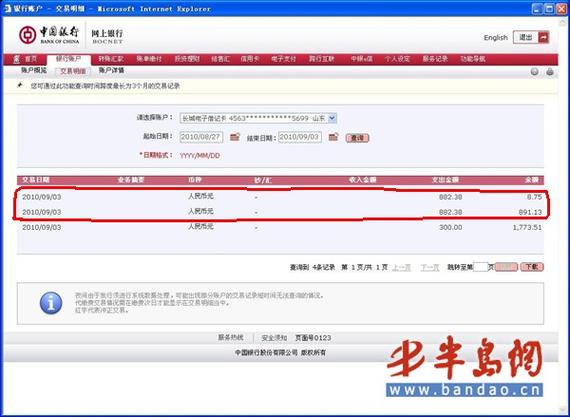Switch to the 账户详情 sub-tab

coord(111,71)
